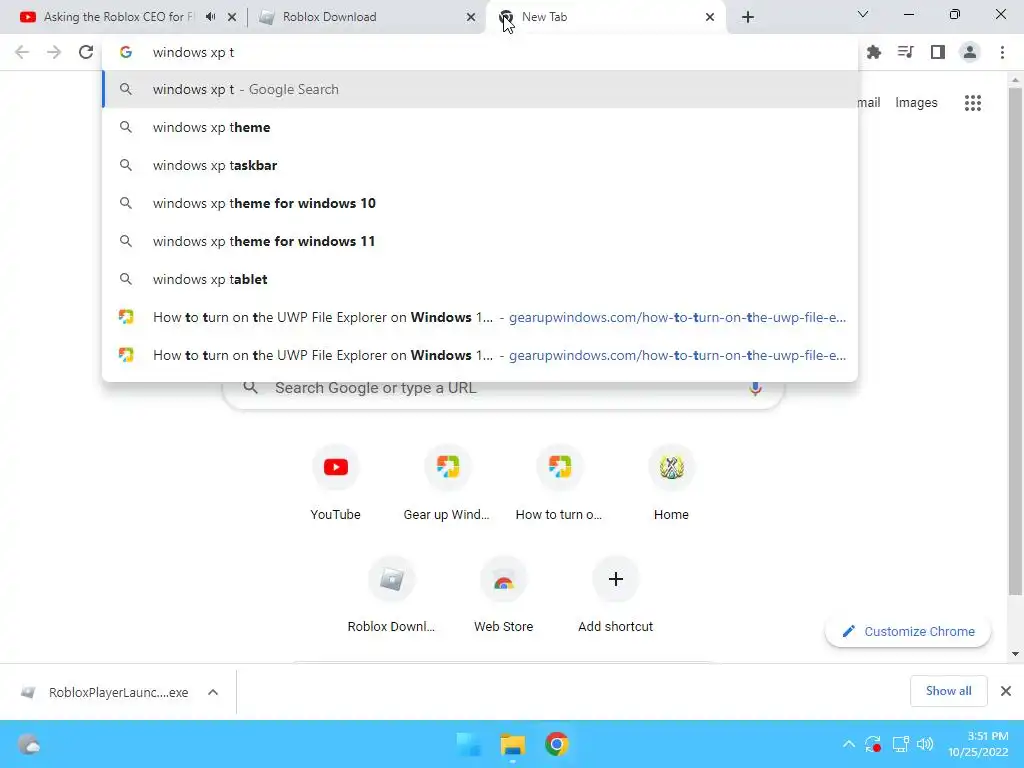
Task: Click the Chrome taskbar icon
Action: (556, 744)
